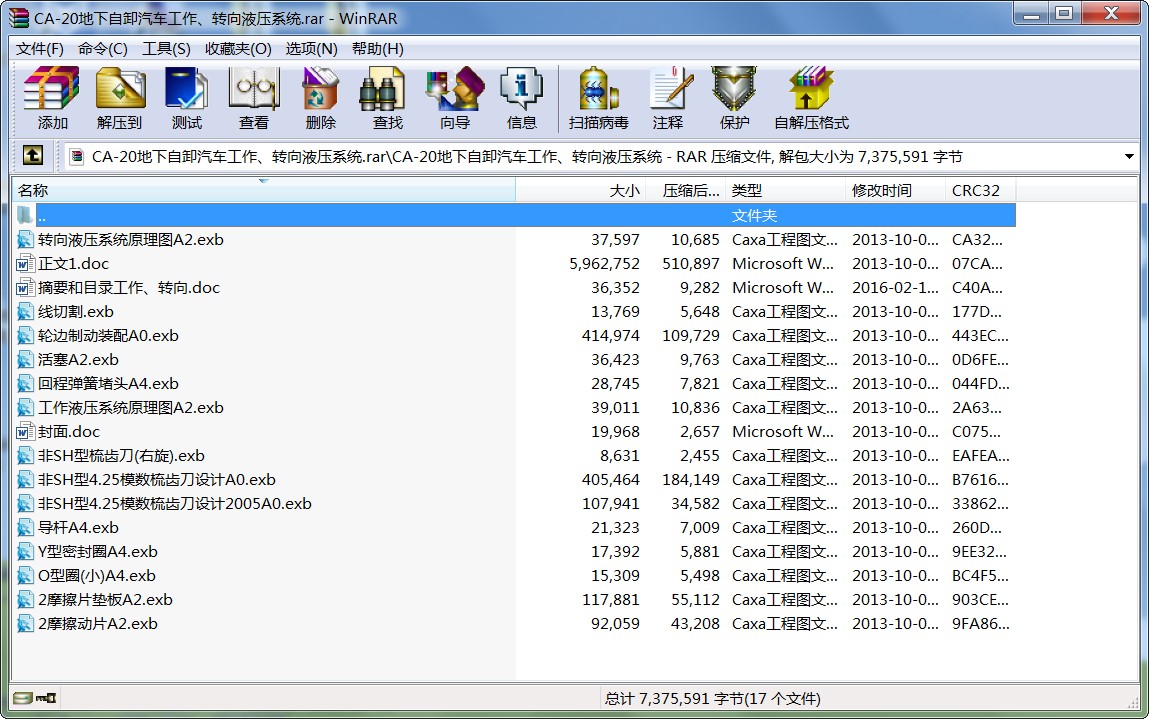This screenshot has width=1149, height=719.
Task: Sort by 修改时间 column header
Action: tap(895, 191)
